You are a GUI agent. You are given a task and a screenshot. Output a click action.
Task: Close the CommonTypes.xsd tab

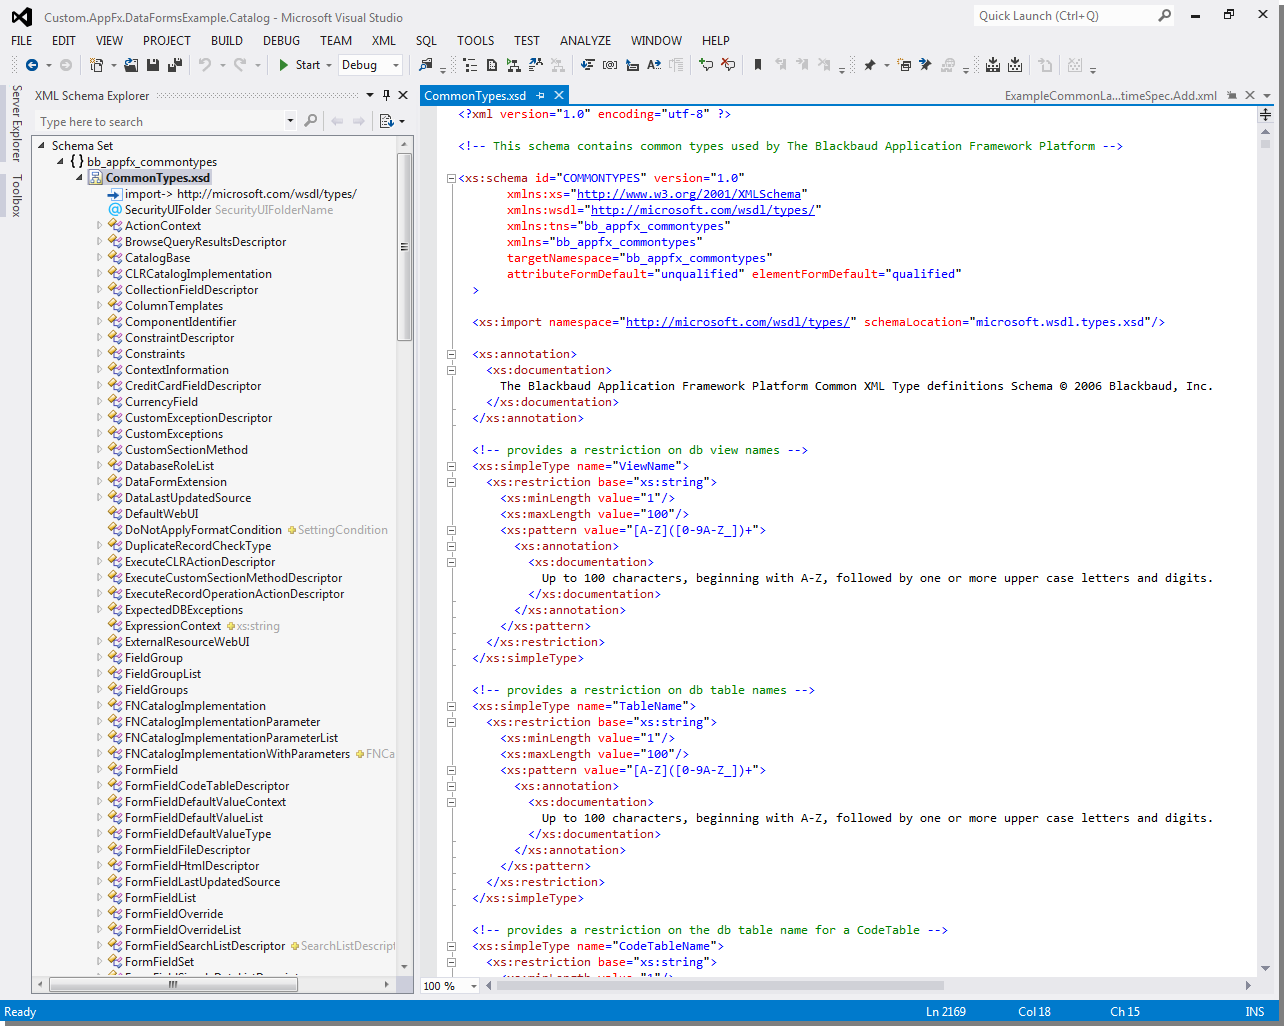(559, 95)
